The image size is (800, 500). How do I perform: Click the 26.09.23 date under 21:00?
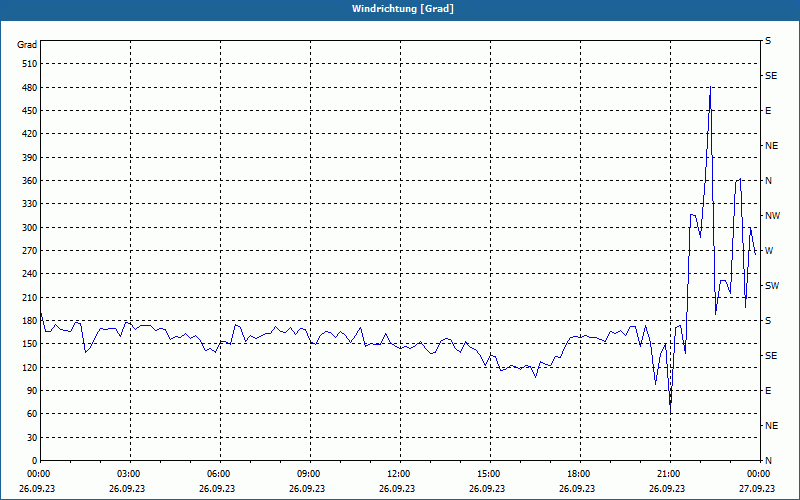[667, 488]
